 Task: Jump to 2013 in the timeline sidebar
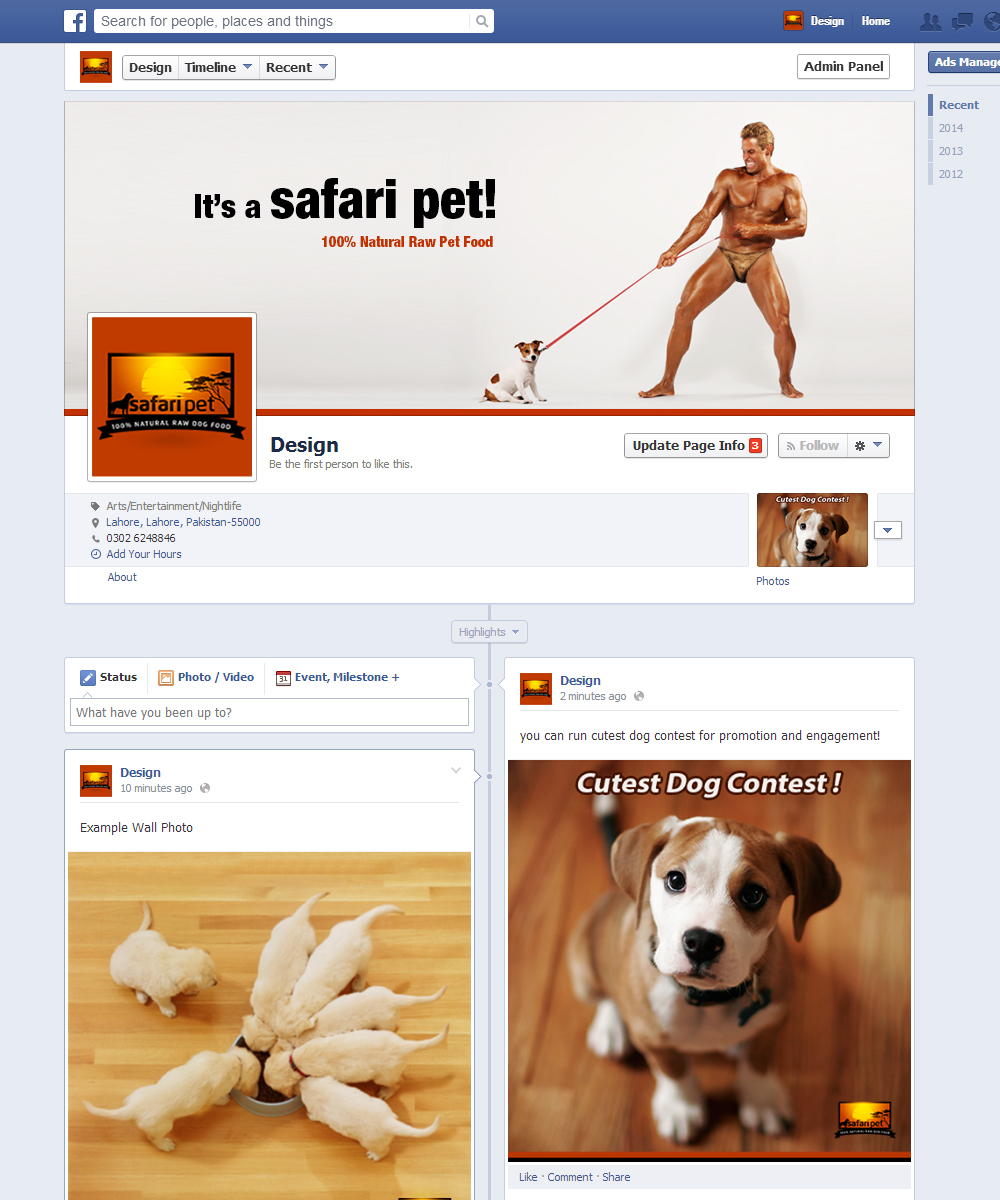pos(951,151)
